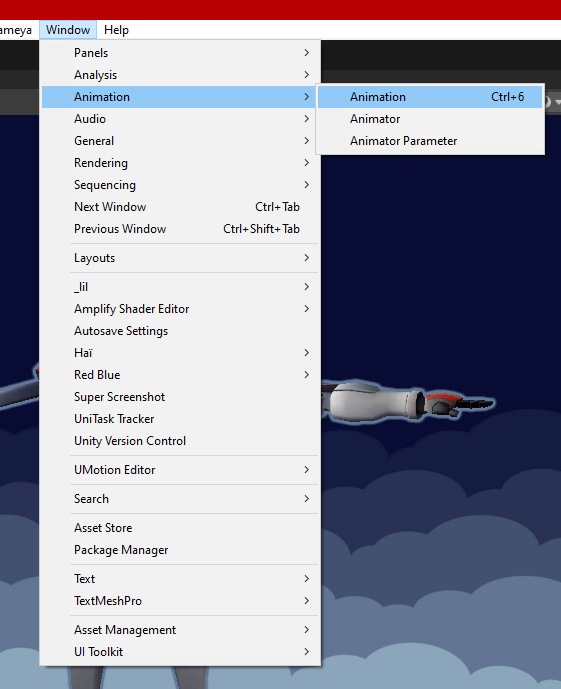Open the Layouts submenu

(x=180, y=257)
